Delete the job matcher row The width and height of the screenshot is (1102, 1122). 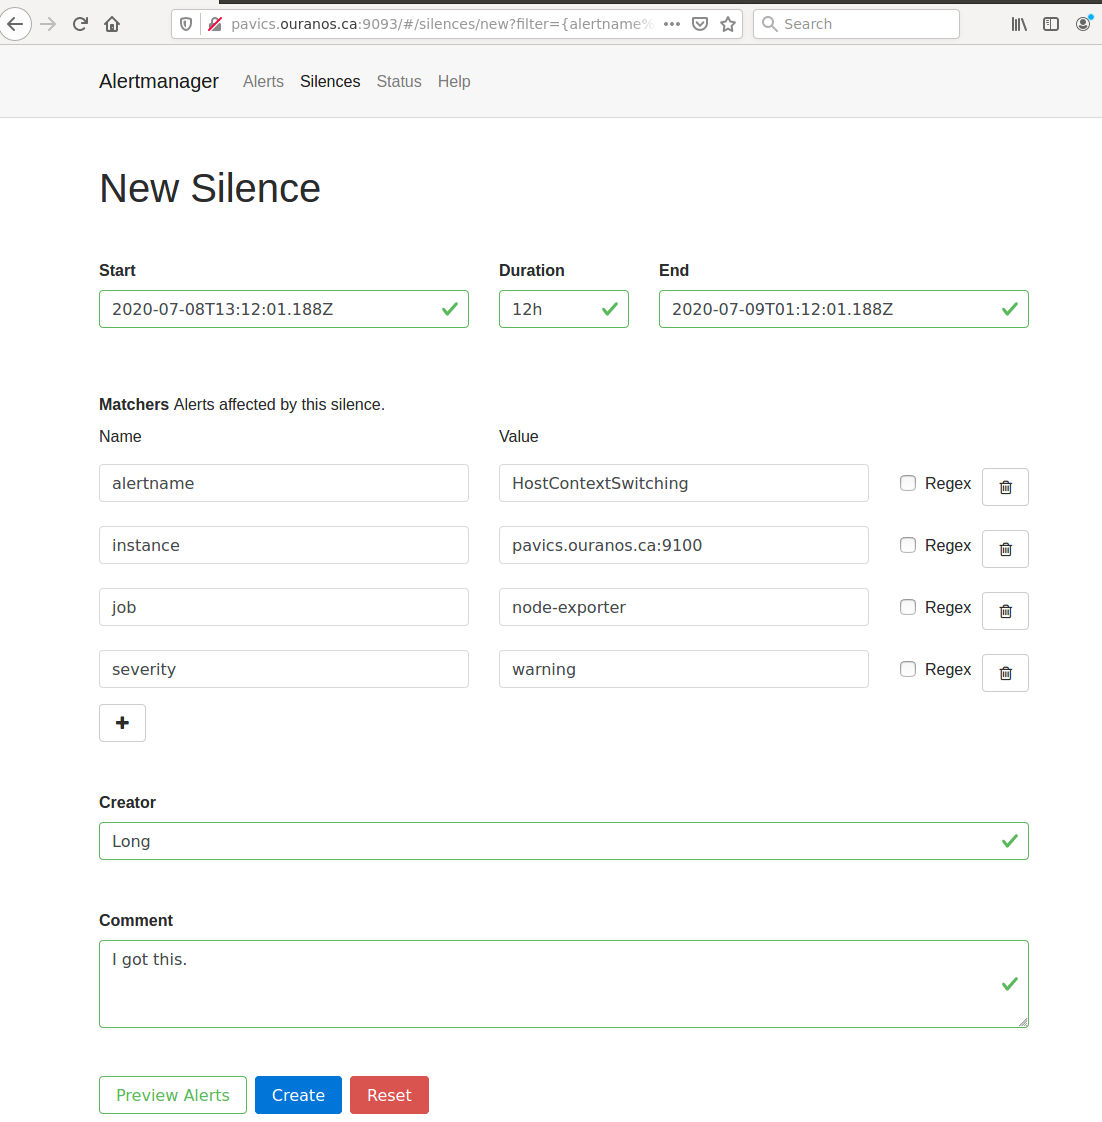tap(1005, 611)
